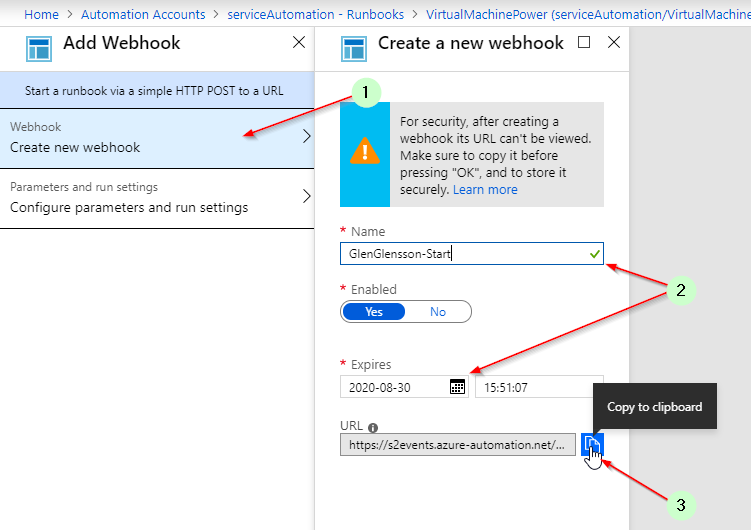Set Enabled toggle to Yes
The image size is (751, 530).
point(374,312)
